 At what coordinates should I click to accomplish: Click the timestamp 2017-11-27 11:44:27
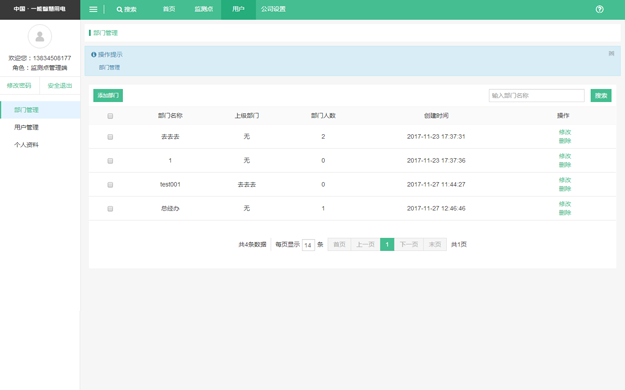(436, 184)
